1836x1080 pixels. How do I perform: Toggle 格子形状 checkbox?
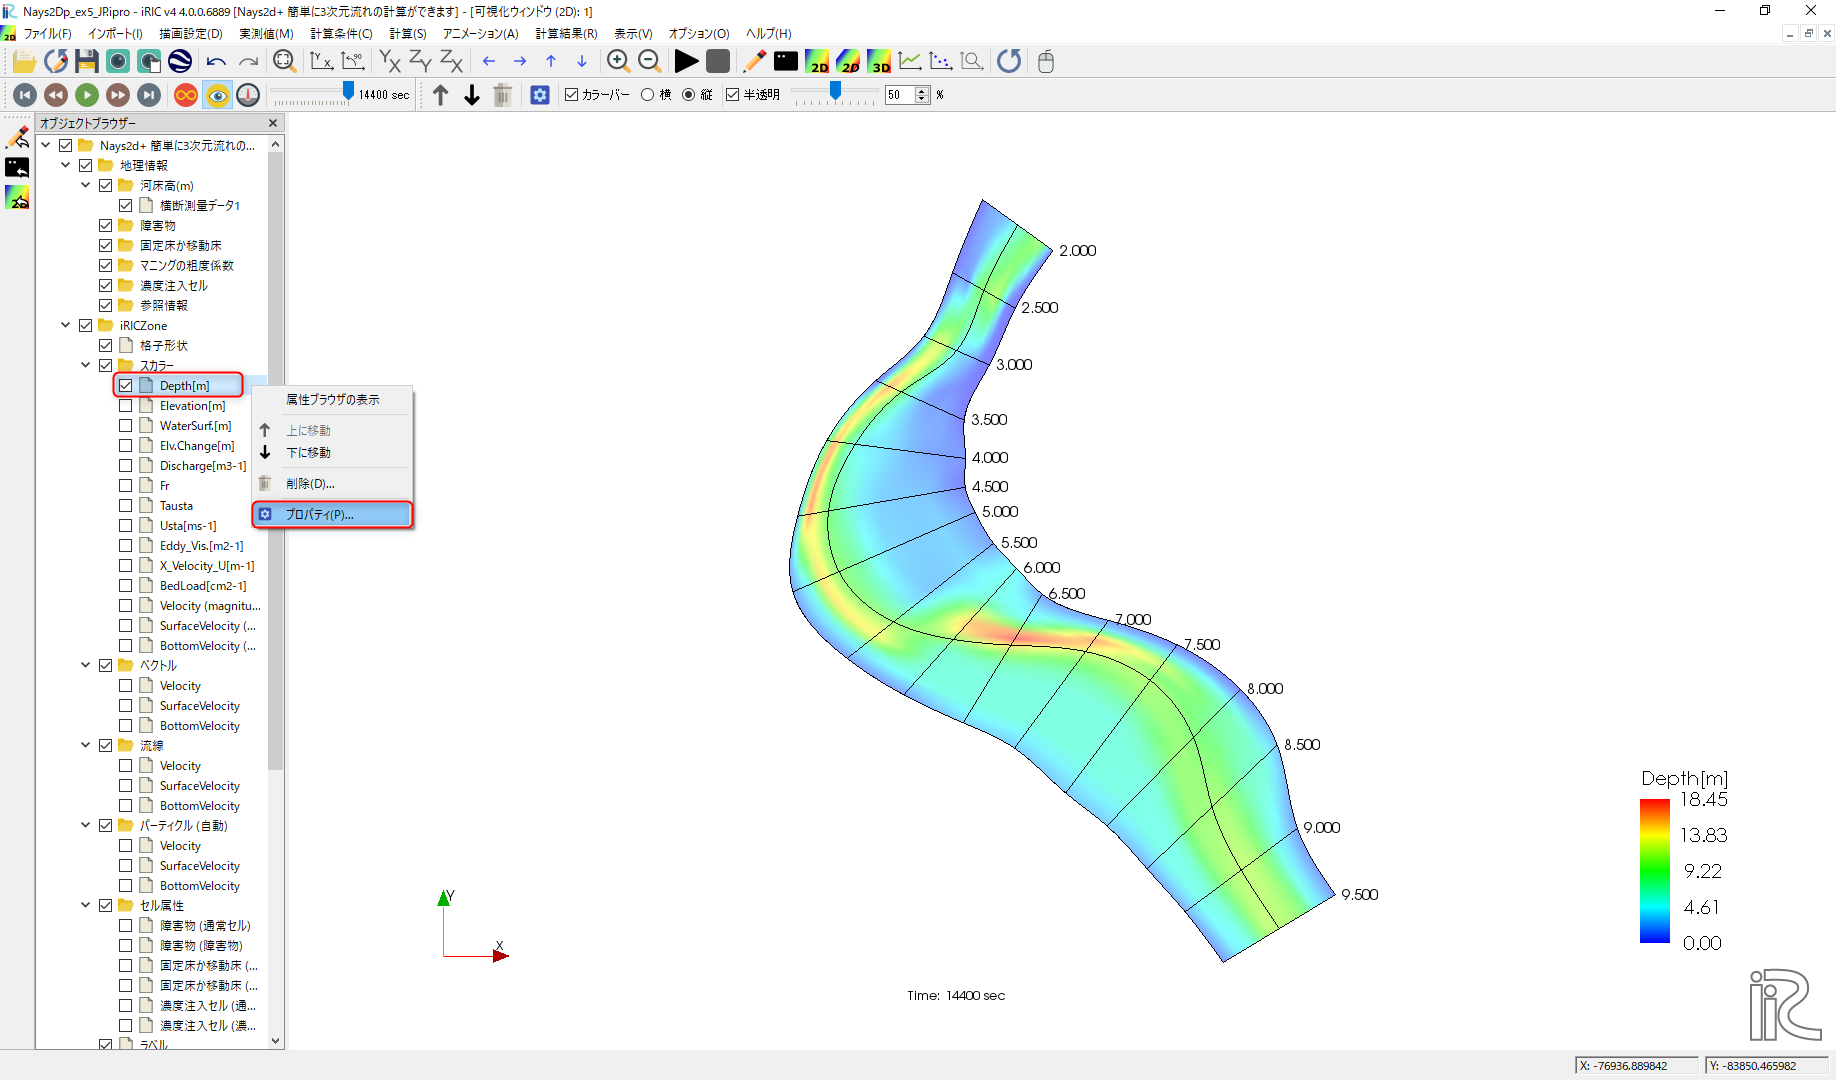point(105,346)
